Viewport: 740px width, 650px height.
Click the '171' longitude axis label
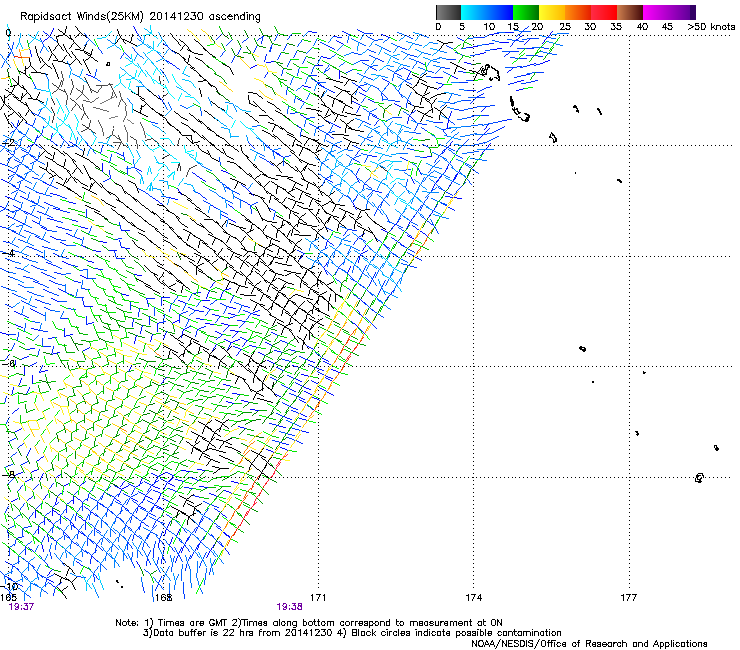[318, 598]
